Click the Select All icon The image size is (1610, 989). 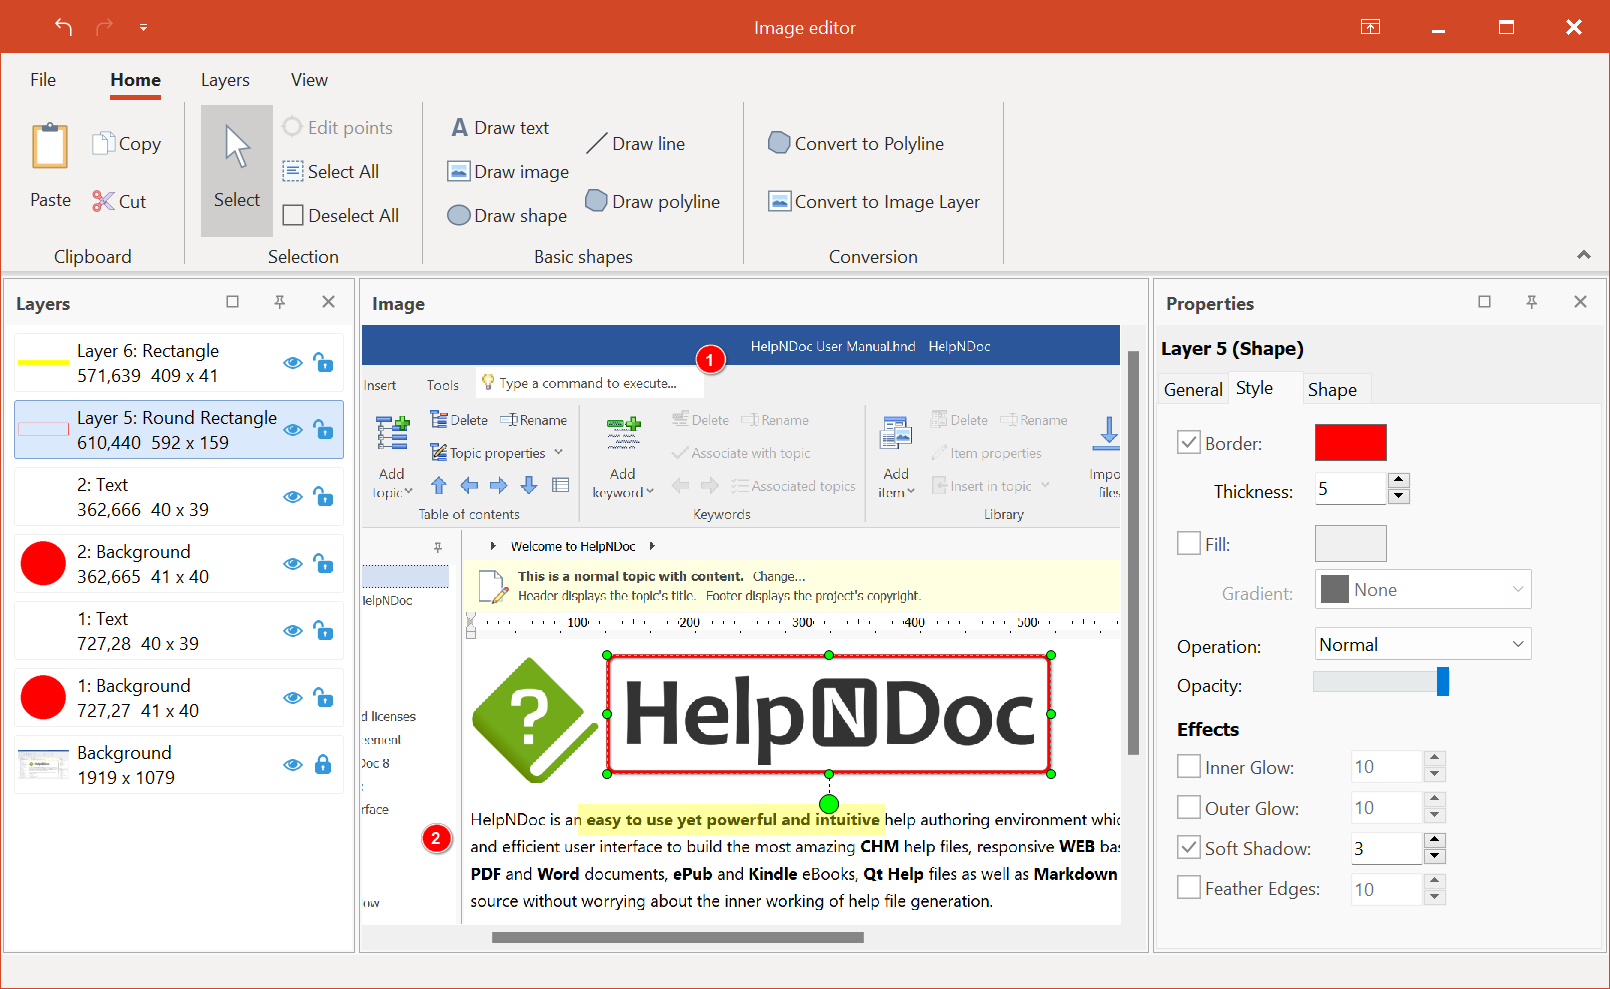pyautogui.click(x=293, y=171)
